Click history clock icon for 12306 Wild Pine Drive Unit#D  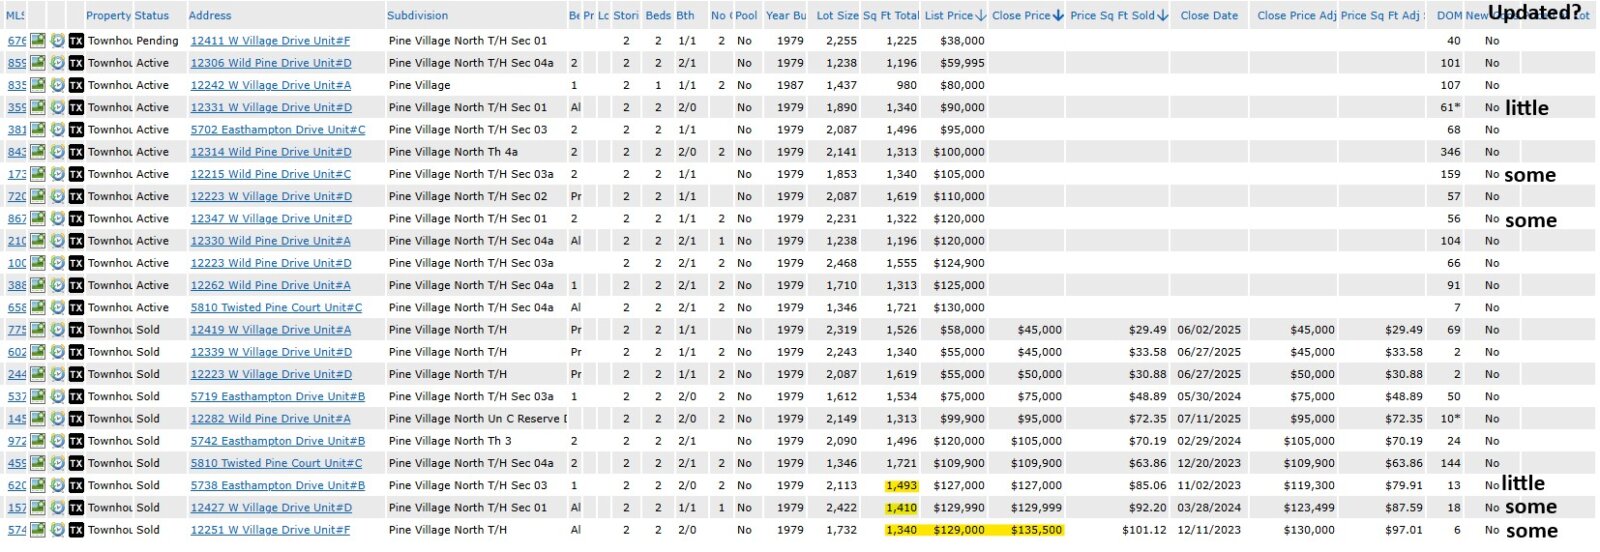[58, 63]
